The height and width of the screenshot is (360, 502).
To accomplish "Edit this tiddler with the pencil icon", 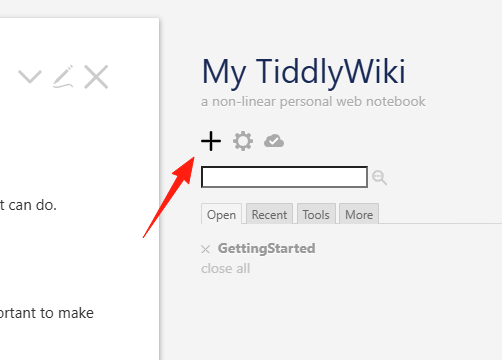I will [63, 77].
